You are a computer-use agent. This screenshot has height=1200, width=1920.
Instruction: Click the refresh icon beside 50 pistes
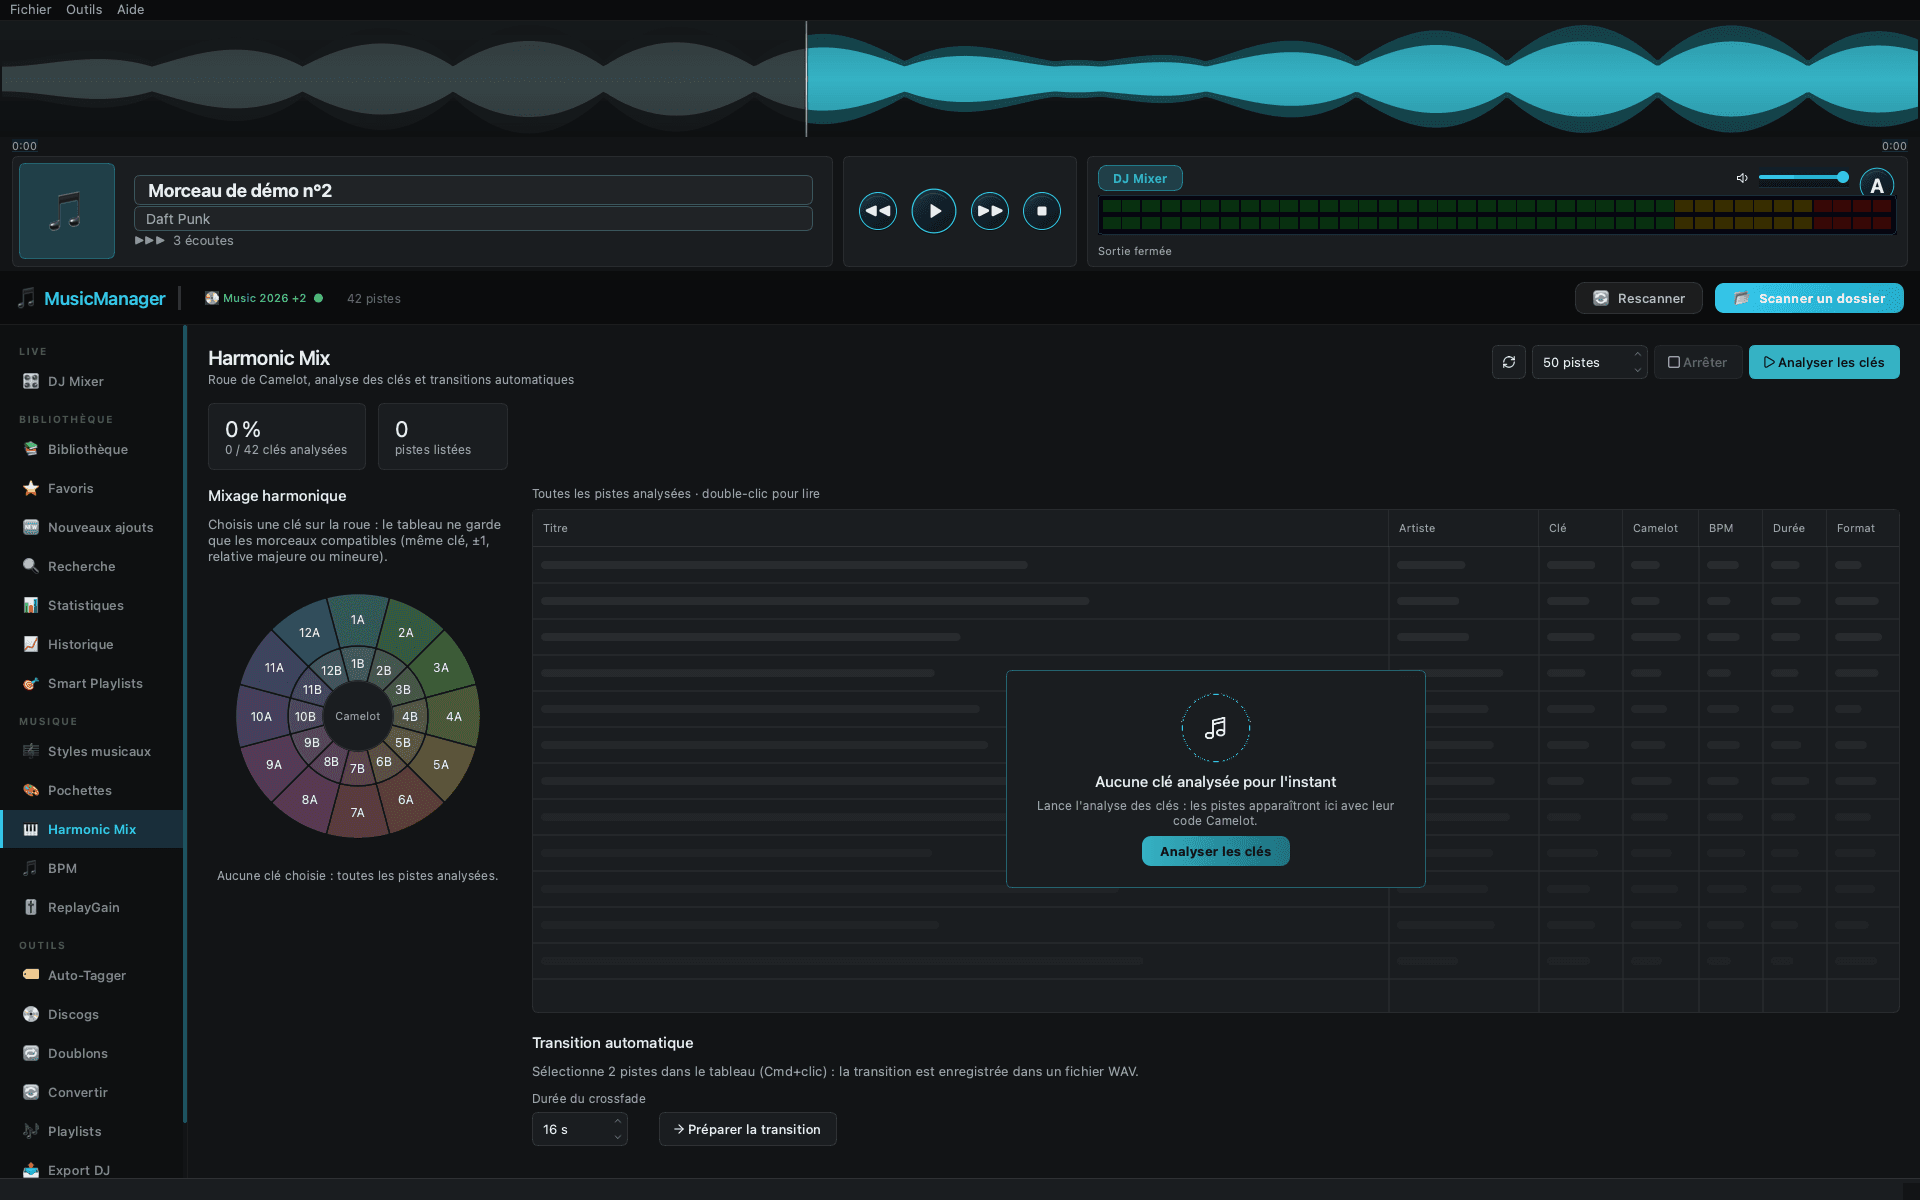1508,362
